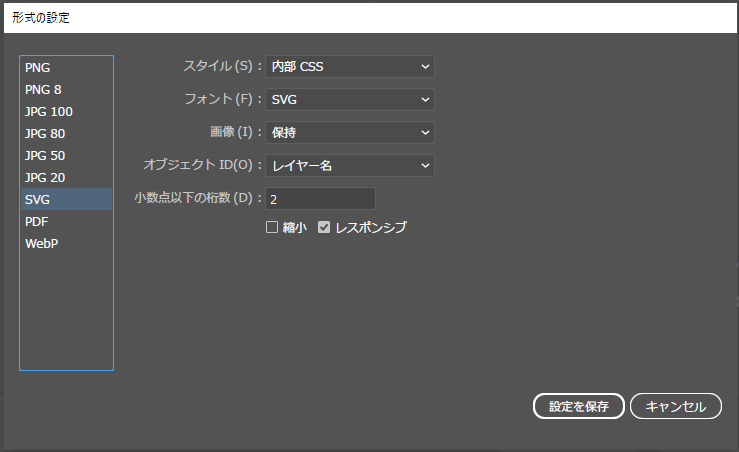This screenshot has width=739, height=452.
Task: Click empty area below WebP in format list
Action: [66, 310]
